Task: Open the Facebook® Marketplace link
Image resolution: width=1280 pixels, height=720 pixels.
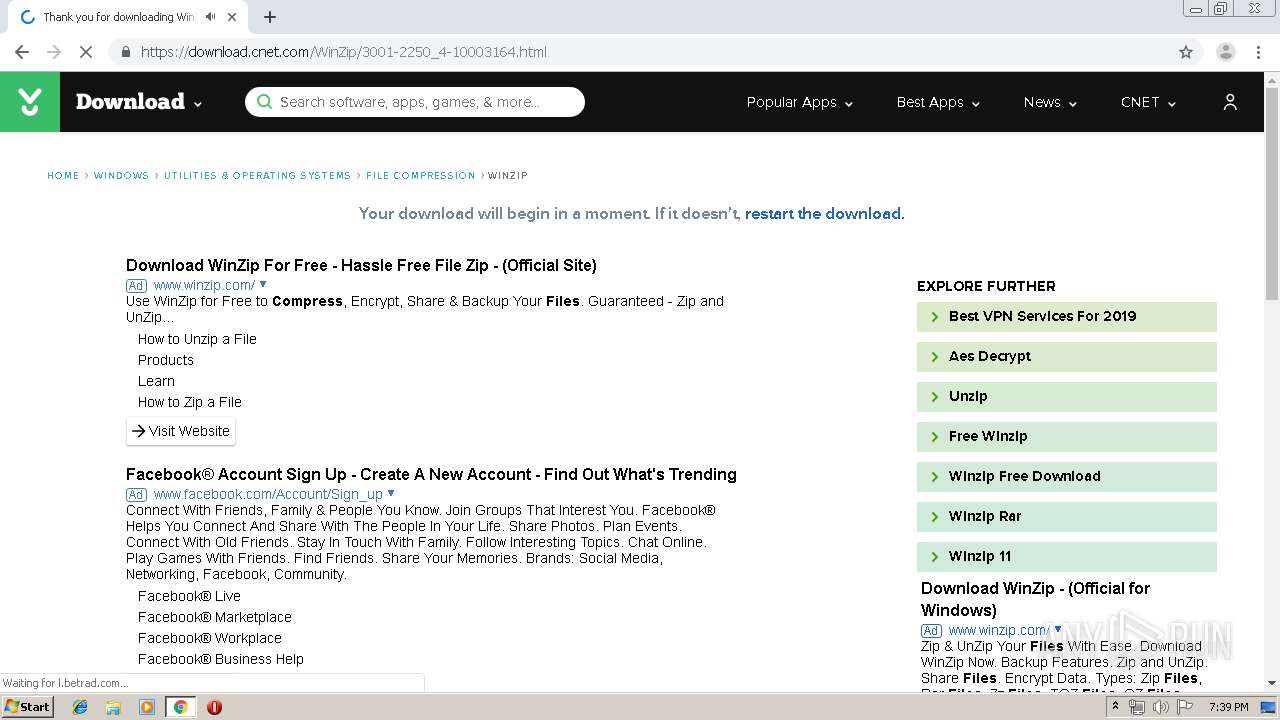Action: (215, 617)
